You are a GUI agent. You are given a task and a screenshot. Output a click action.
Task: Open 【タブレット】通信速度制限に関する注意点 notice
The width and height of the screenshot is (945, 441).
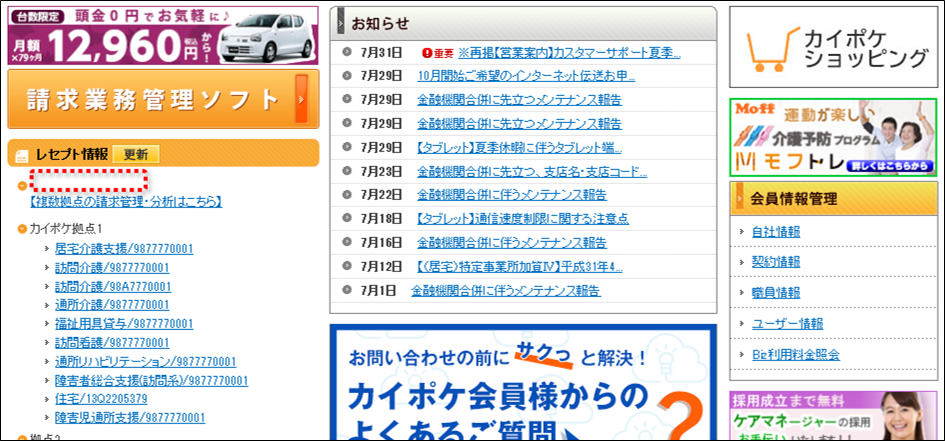pyautogui.click(x=523, y=219)
